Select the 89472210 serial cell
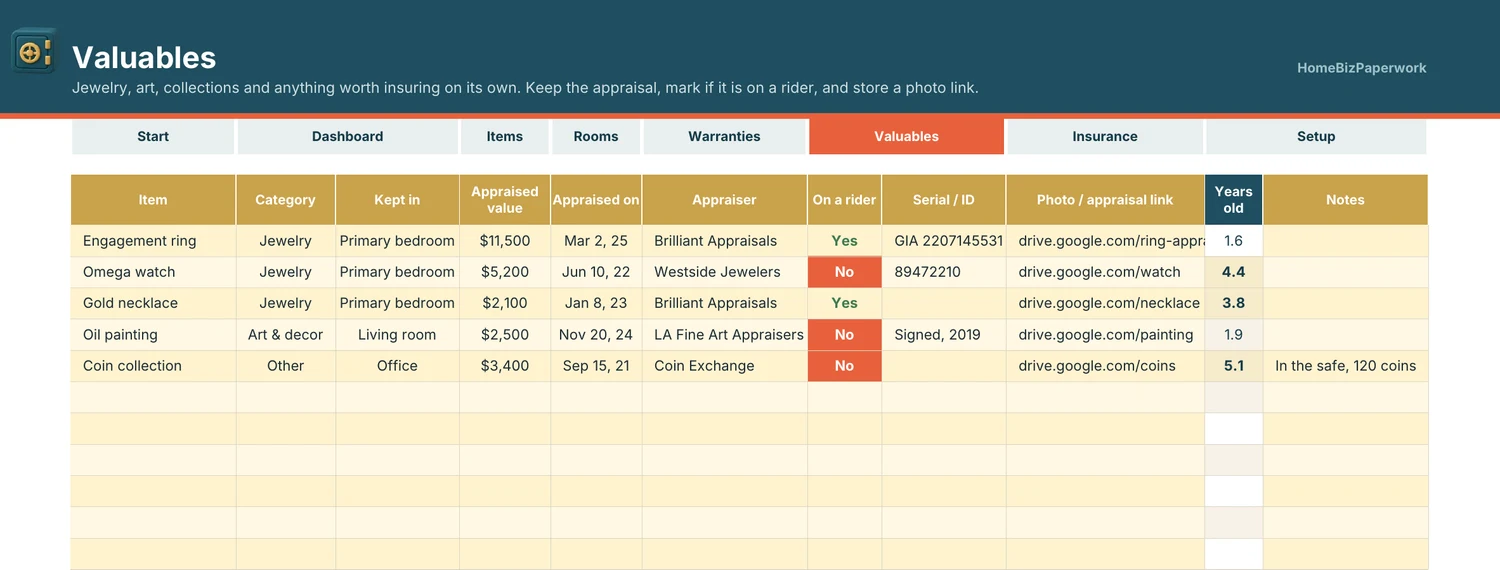The image size is (1500, 570). click(943, 272)
